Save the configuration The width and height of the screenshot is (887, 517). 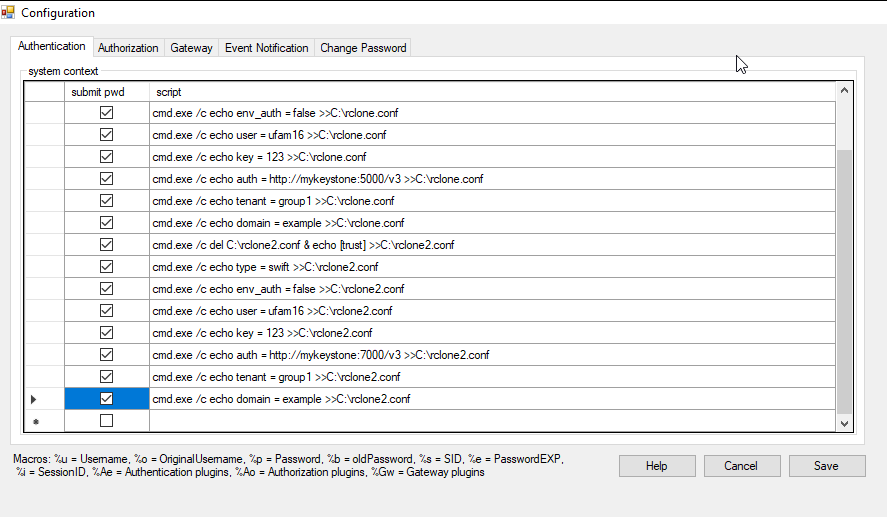826,466
